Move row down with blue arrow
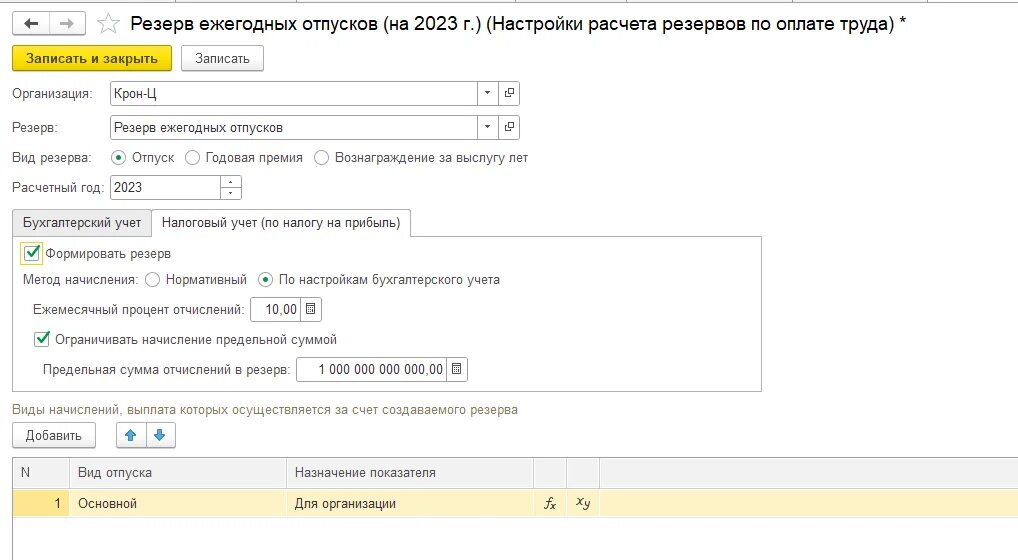Viewport: 1018px width, 560px height. tap(160, 435)
